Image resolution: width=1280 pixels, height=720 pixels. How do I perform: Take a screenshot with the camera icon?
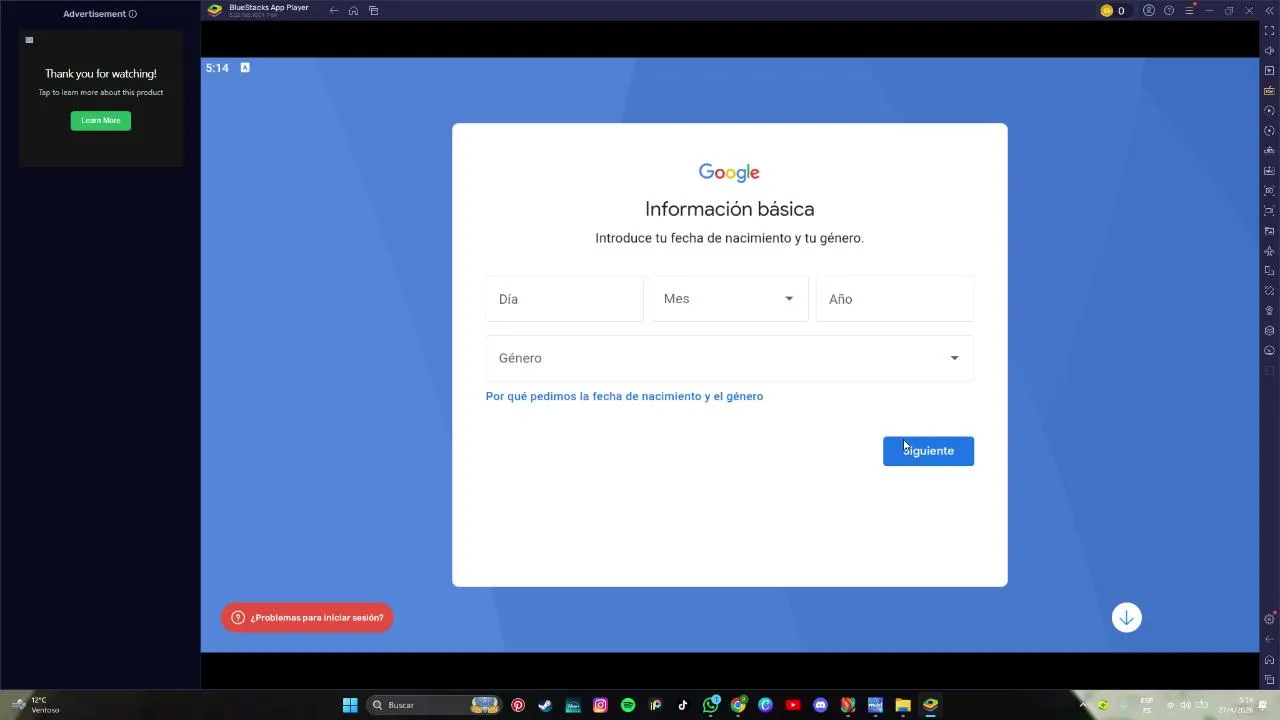[1269, 191]
